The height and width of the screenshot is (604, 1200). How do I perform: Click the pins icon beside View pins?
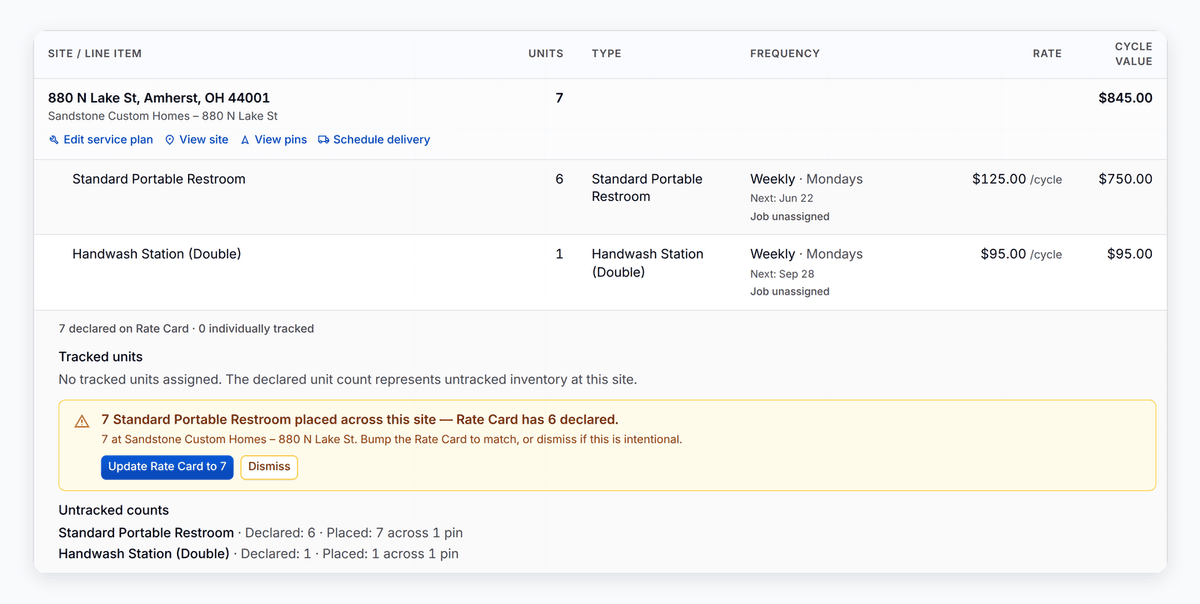tap(245, 140)
